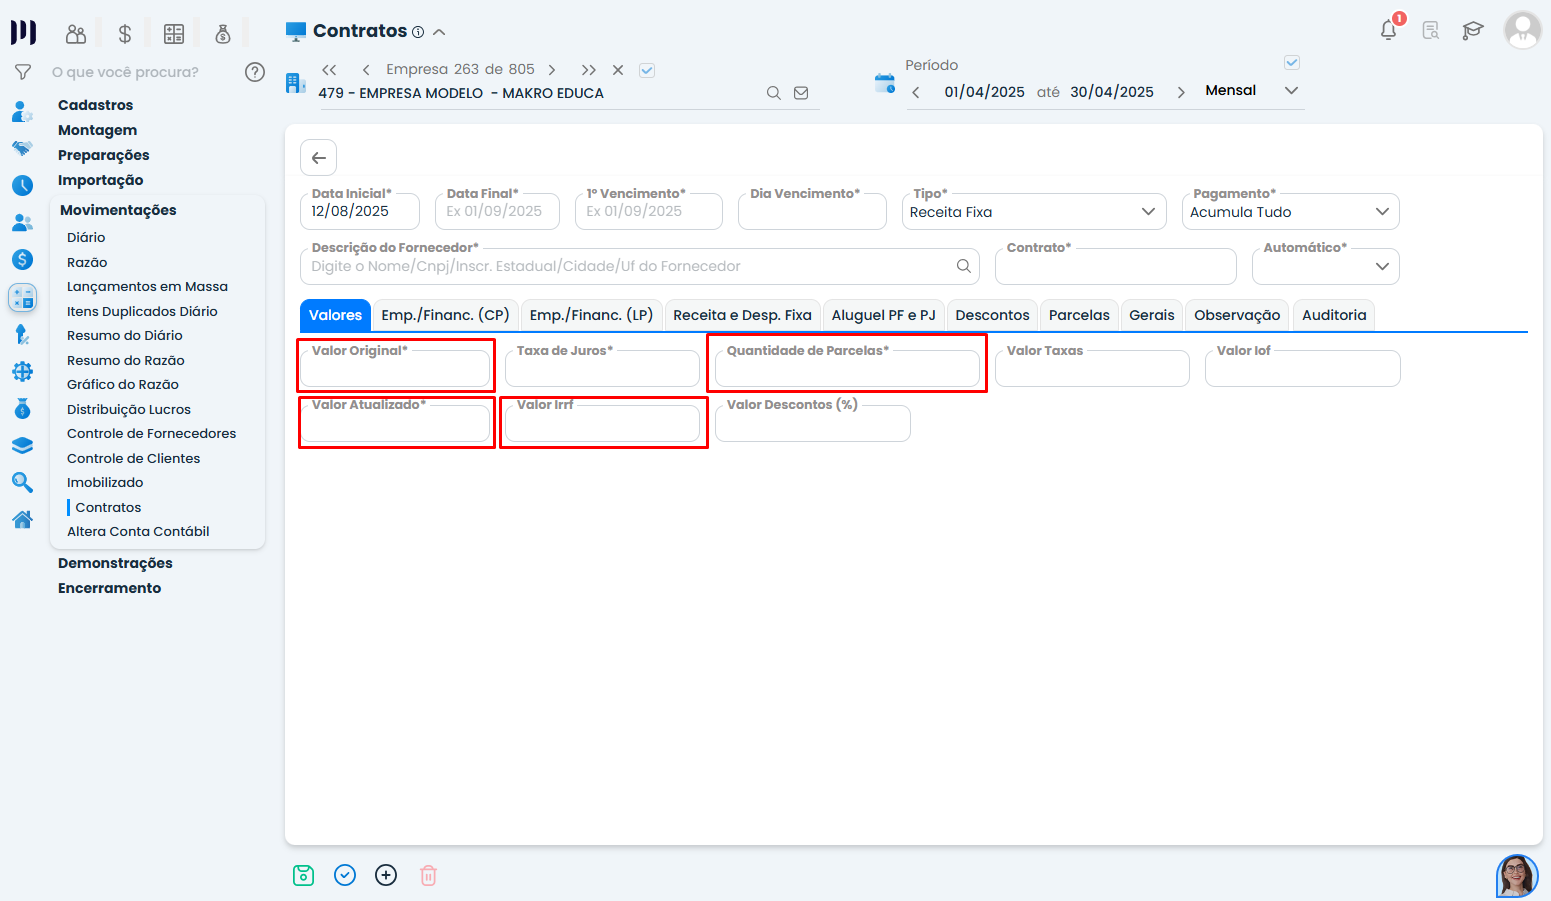This screenshot has height=901, width=1551.
Task: Open the filter funnel icon in sidebar
Action: point(22,72)
